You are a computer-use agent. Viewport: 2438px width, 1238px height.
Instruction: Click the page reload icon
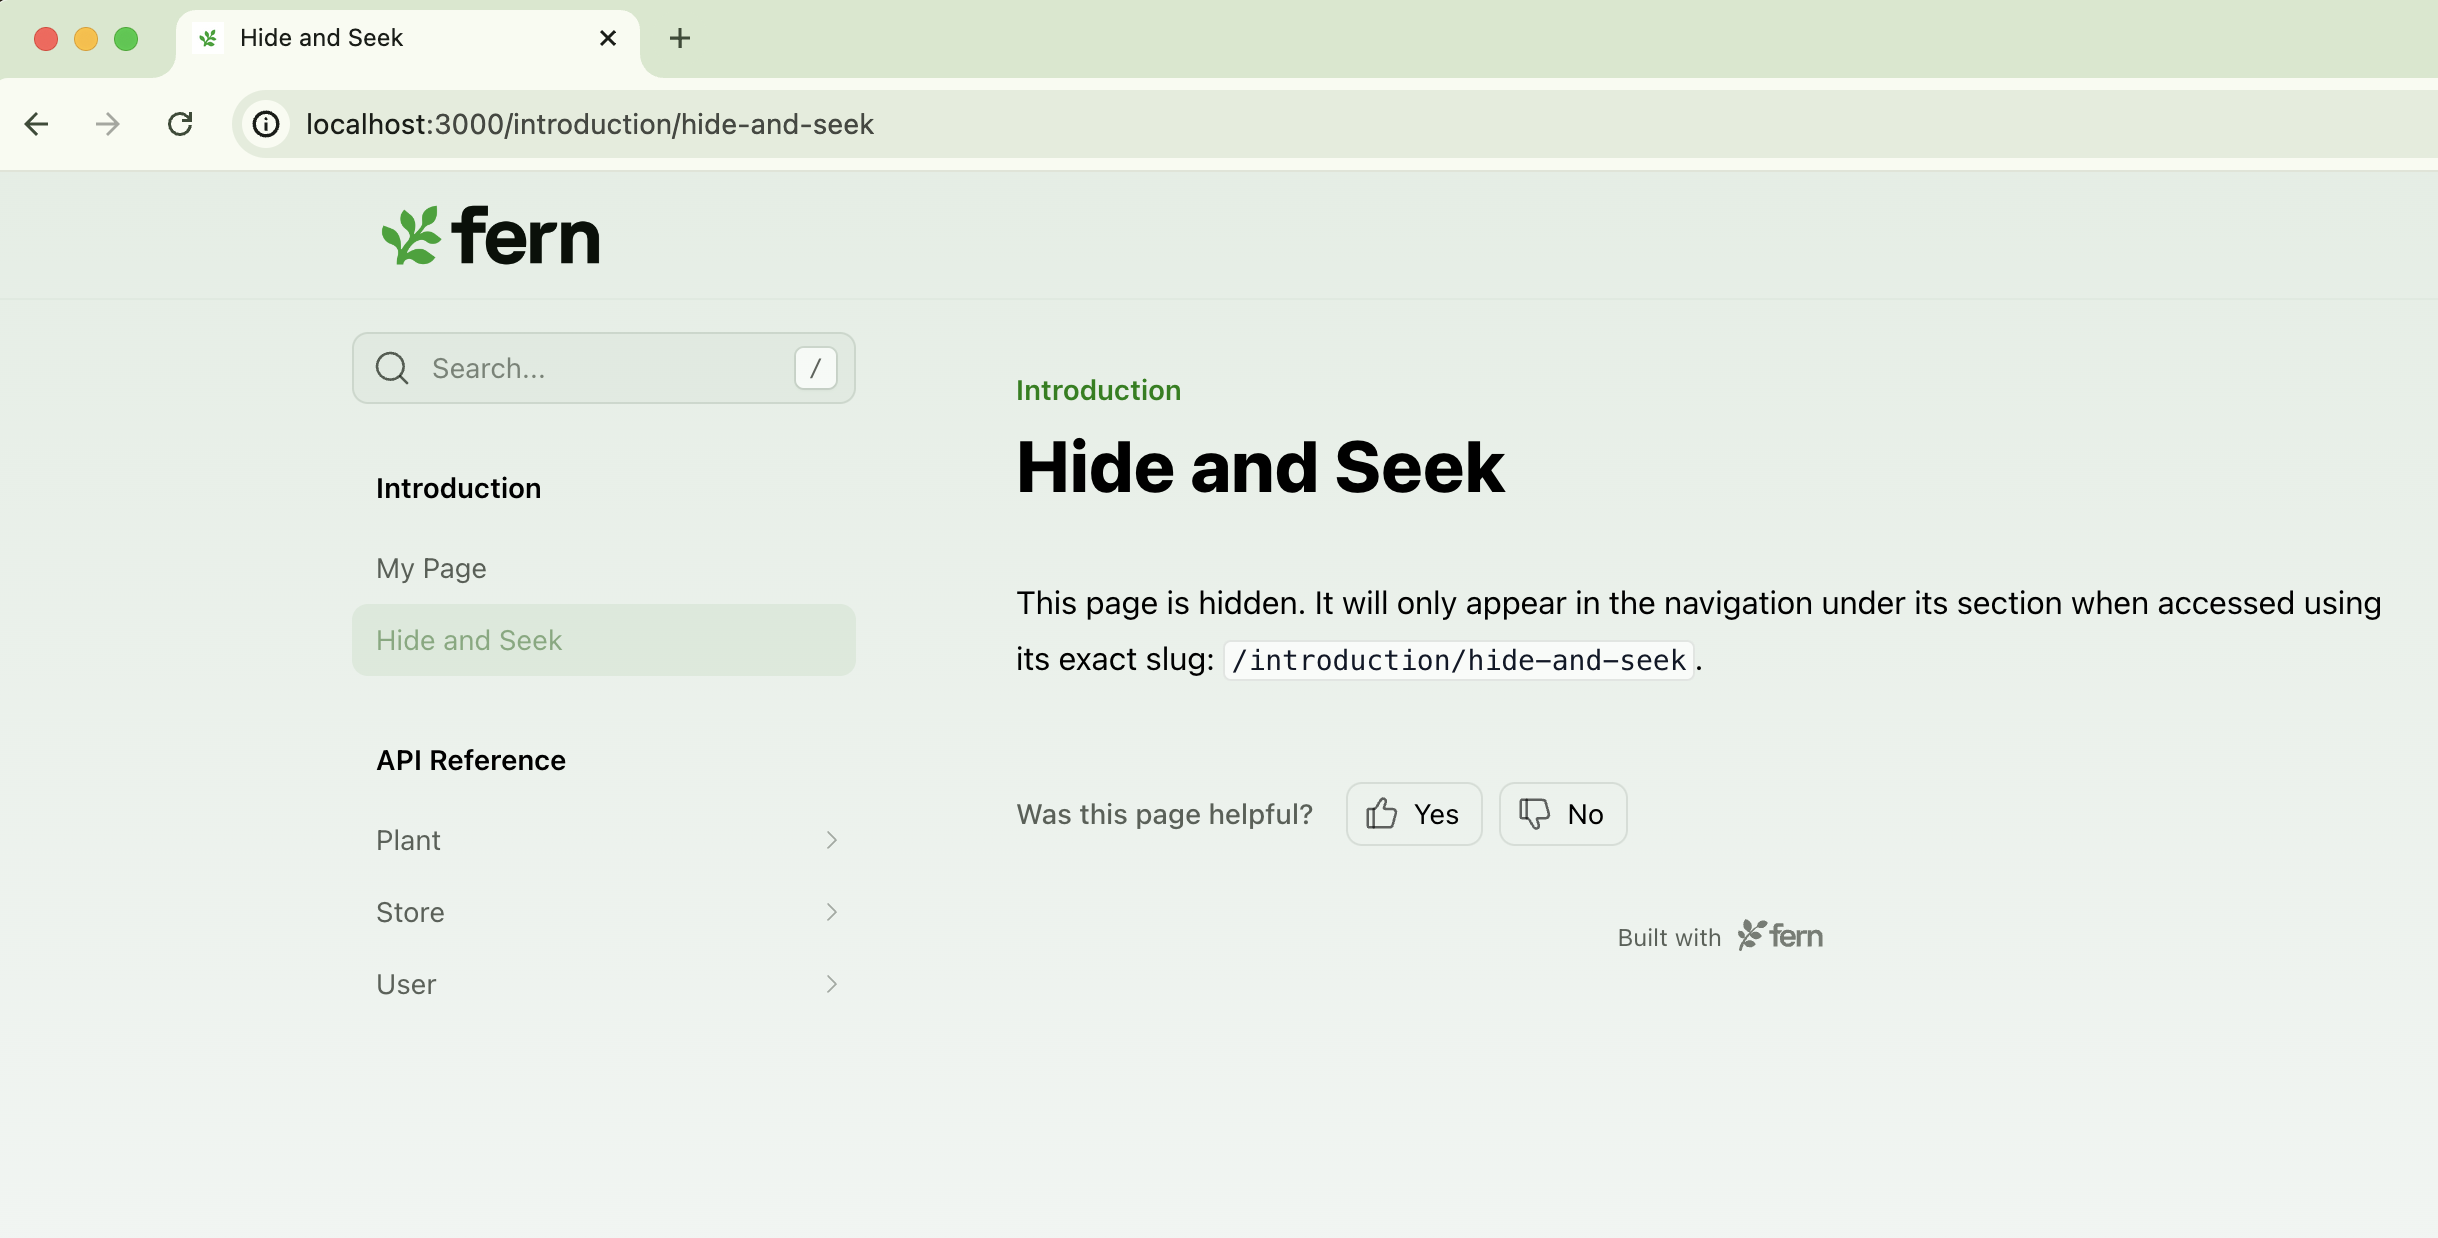pos(181,123)
